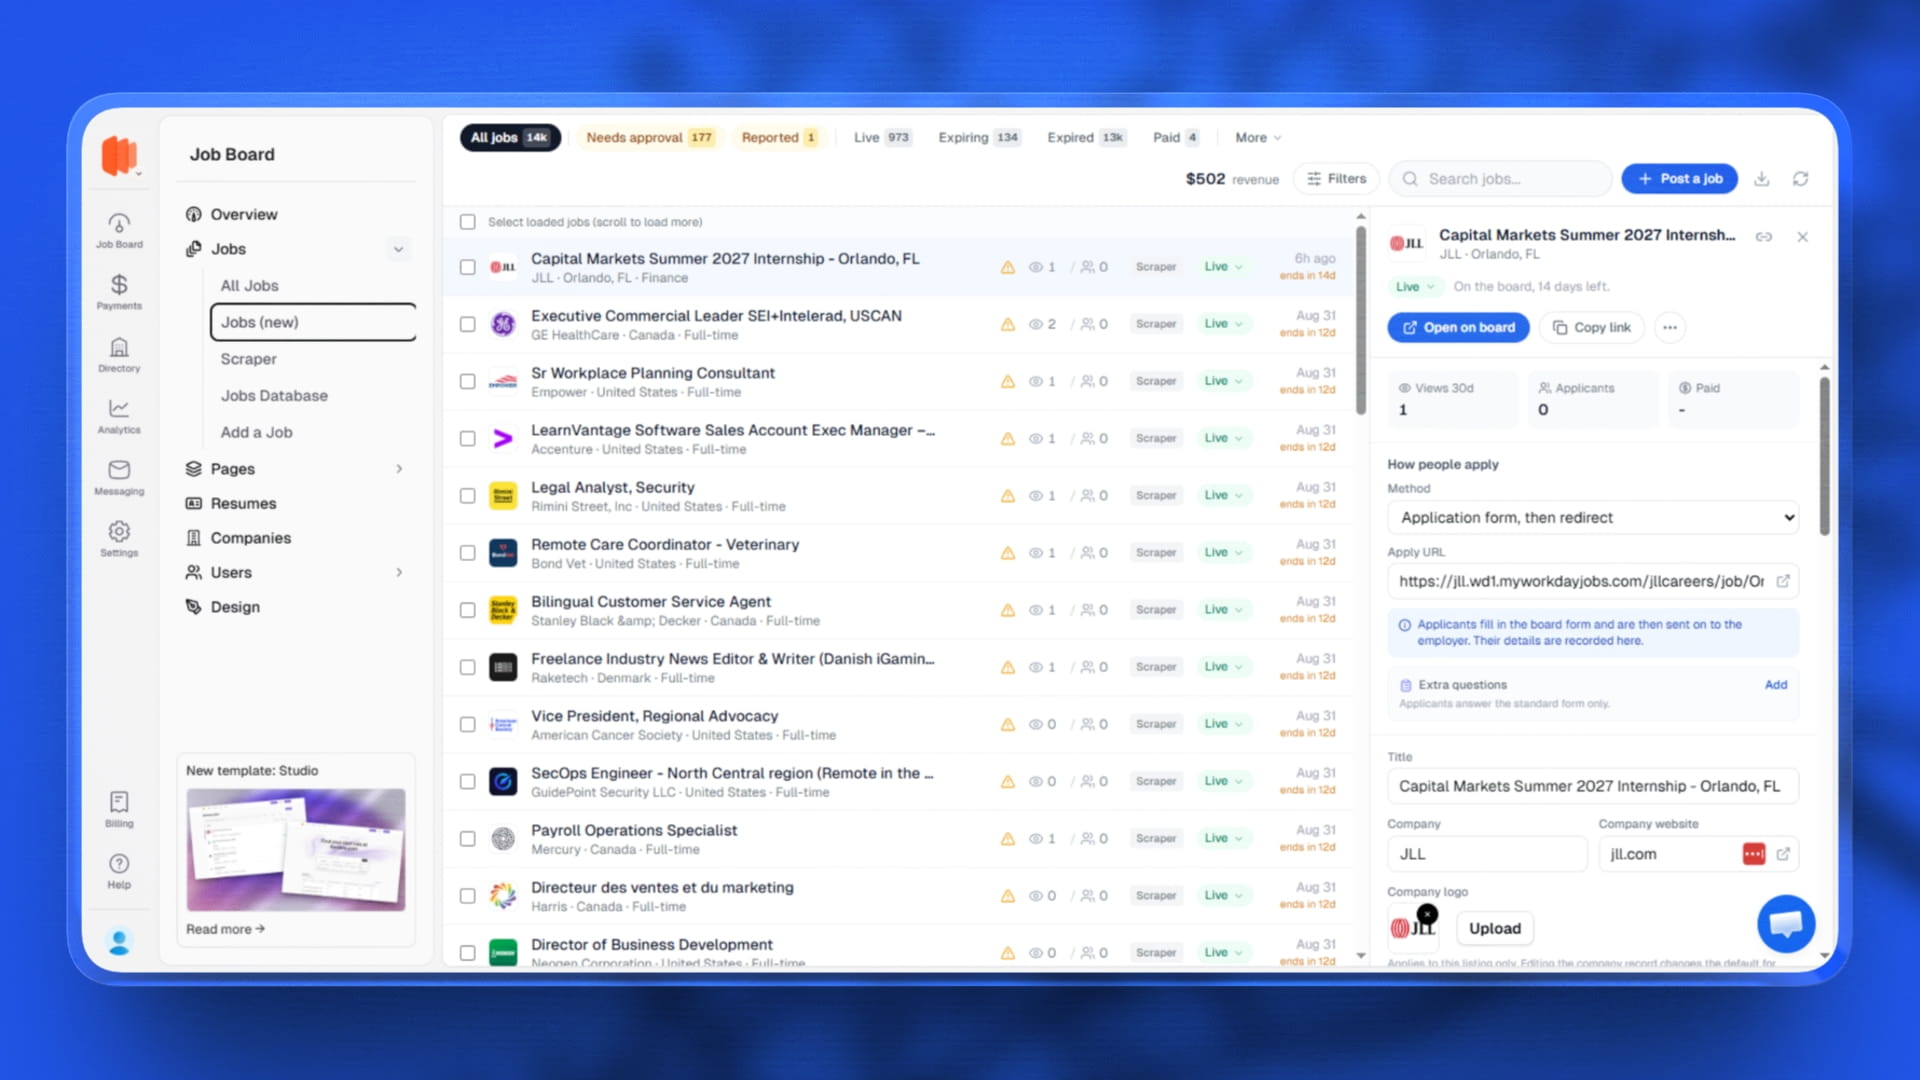Open Apply URL in external tab
Image resolution: width=1920 pixels, height=1080 pixels.
point(1783,581)
